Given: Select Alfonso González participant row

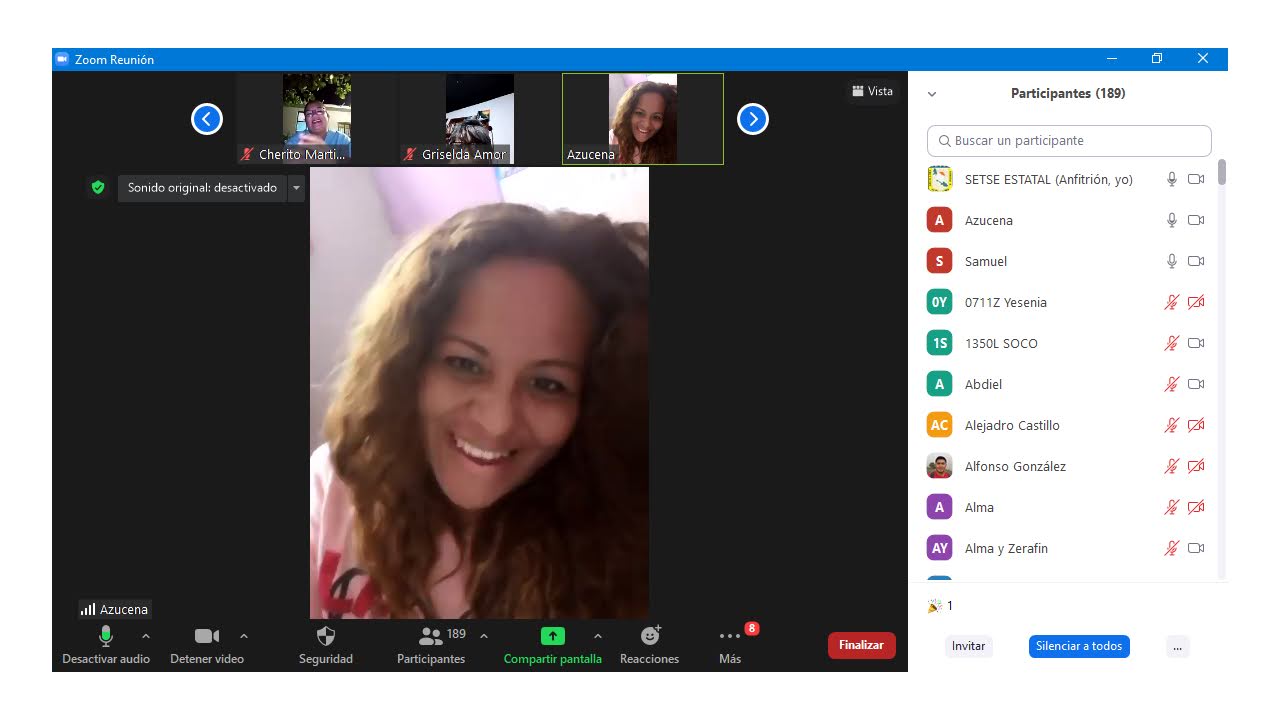Looking at the screenshot, I should (x=1065, y=467).
